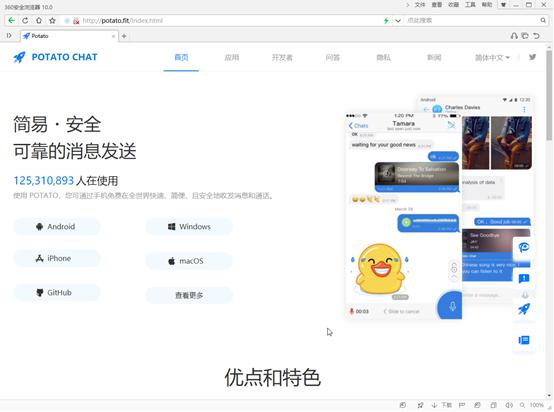Open the GitHub button
The height and width of the screenshot is (412, 554).
click(x=57, y=293)
